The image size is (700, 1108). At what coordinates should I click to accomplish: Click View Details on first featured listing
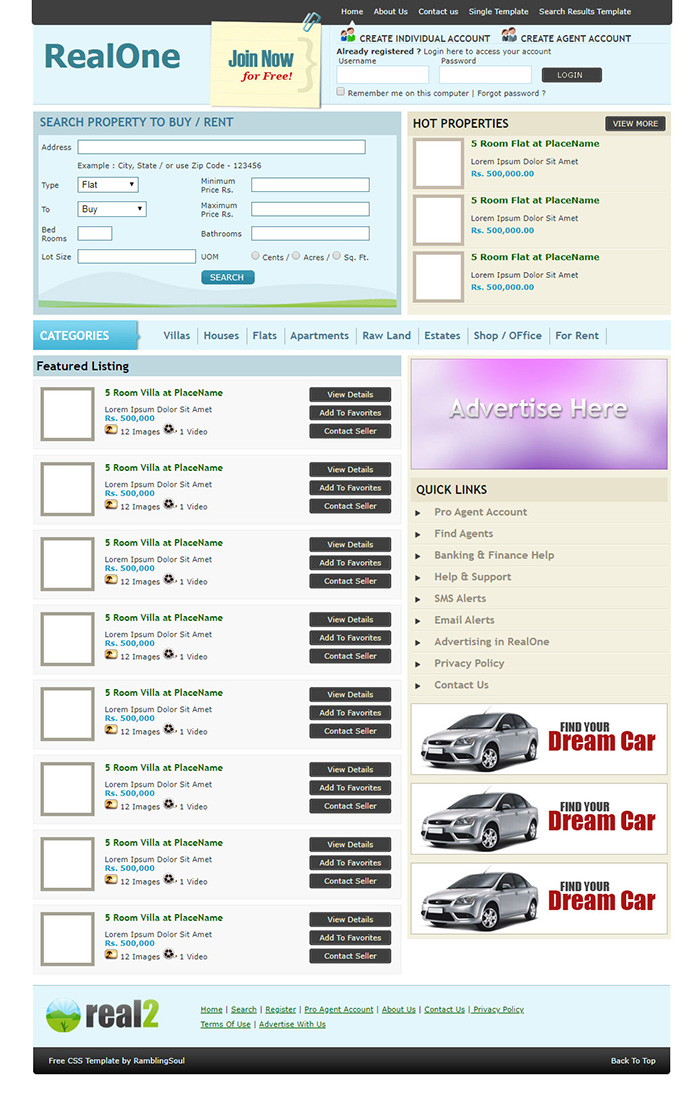pyautogui.click(x=350, y=394)
